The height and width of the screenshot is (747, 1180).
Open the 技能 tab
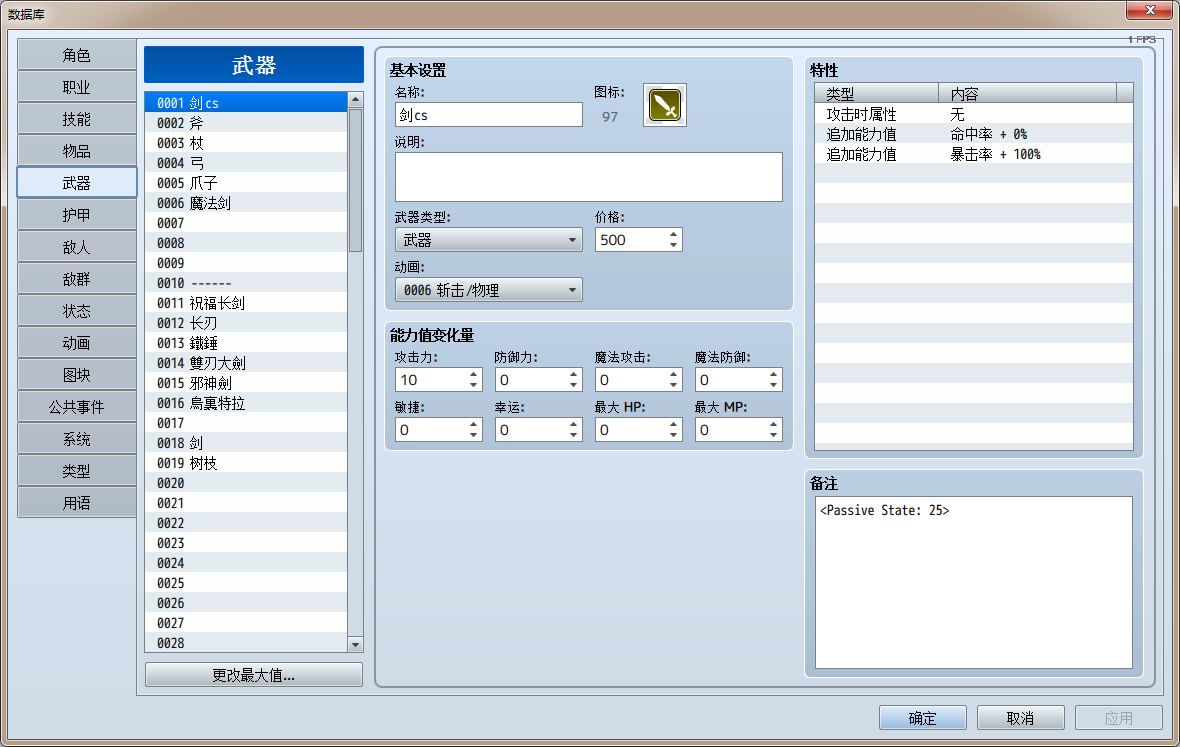tap(77, 119)
